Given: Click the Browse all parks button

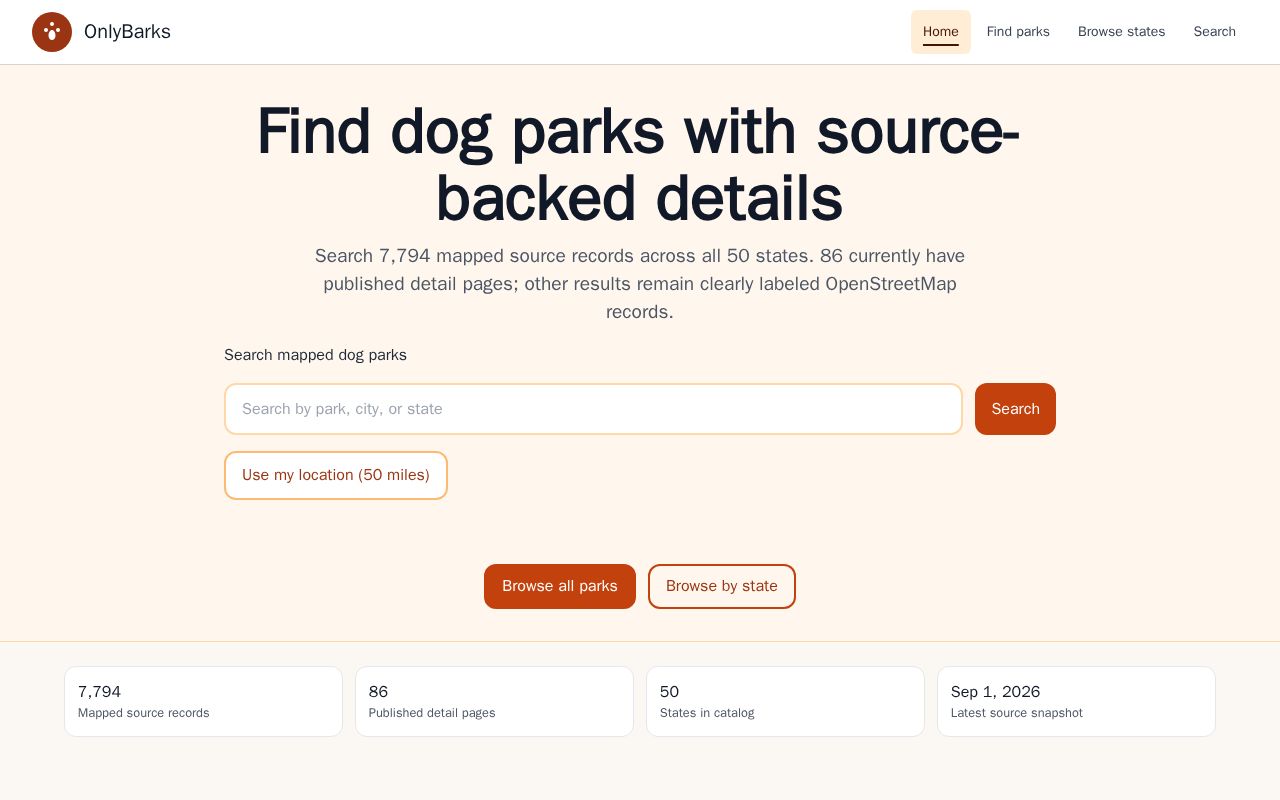Looking at the screenshot, I should coord(560,586).
